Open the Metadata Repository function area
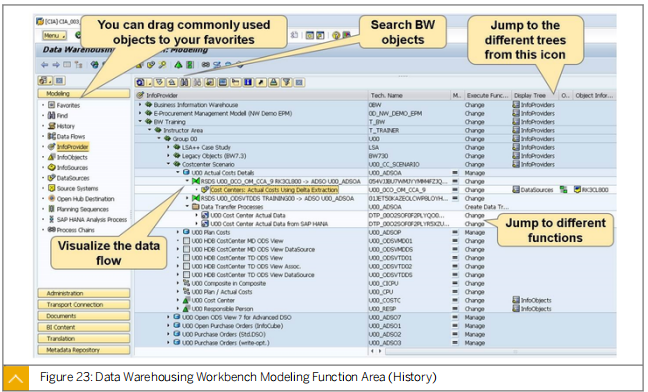Screen dimensions: 648x392 click(83, 350)
